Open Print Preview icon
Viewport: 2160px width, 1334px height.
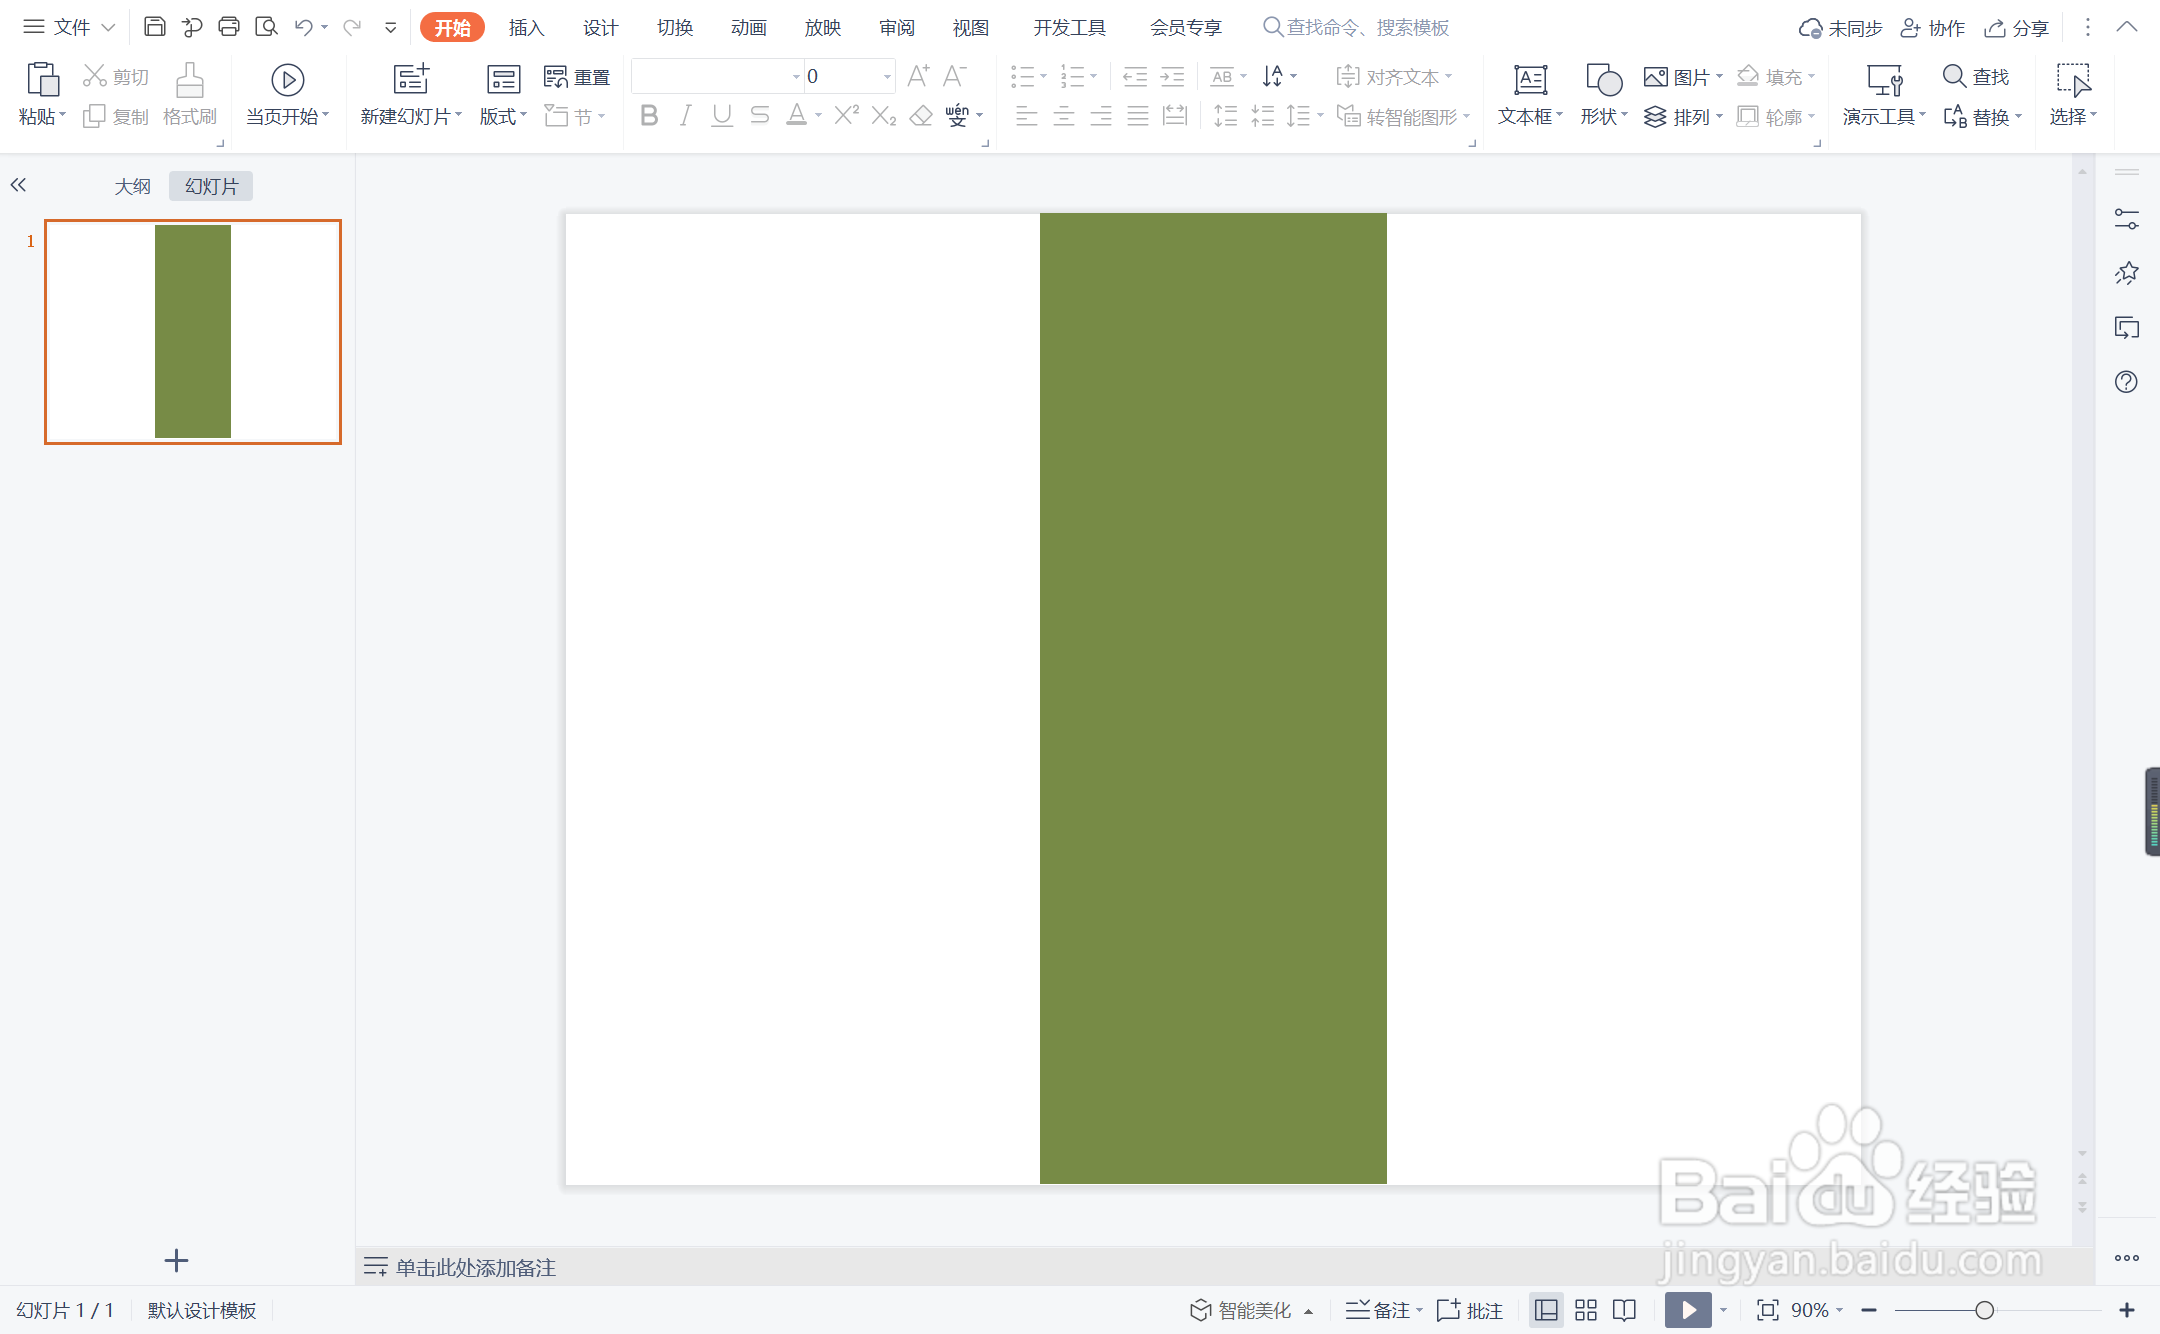click(266, 27)
